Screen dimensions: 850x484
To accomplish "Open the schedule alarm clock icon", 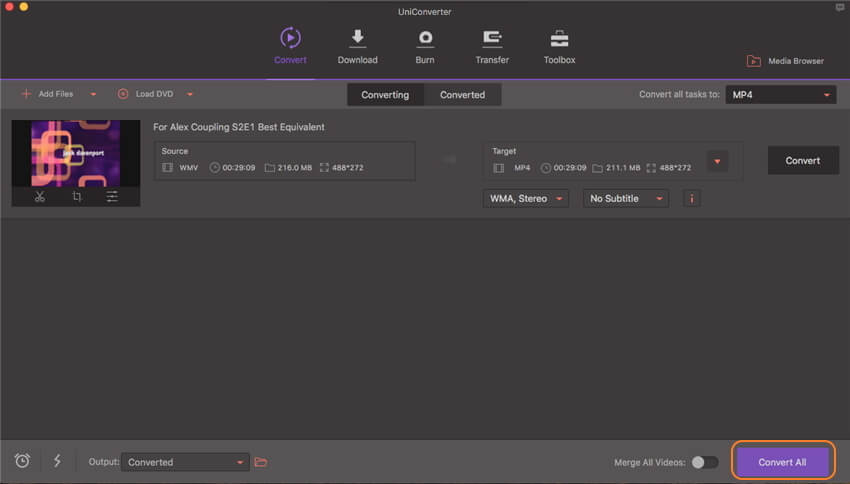I will (22, 461).
